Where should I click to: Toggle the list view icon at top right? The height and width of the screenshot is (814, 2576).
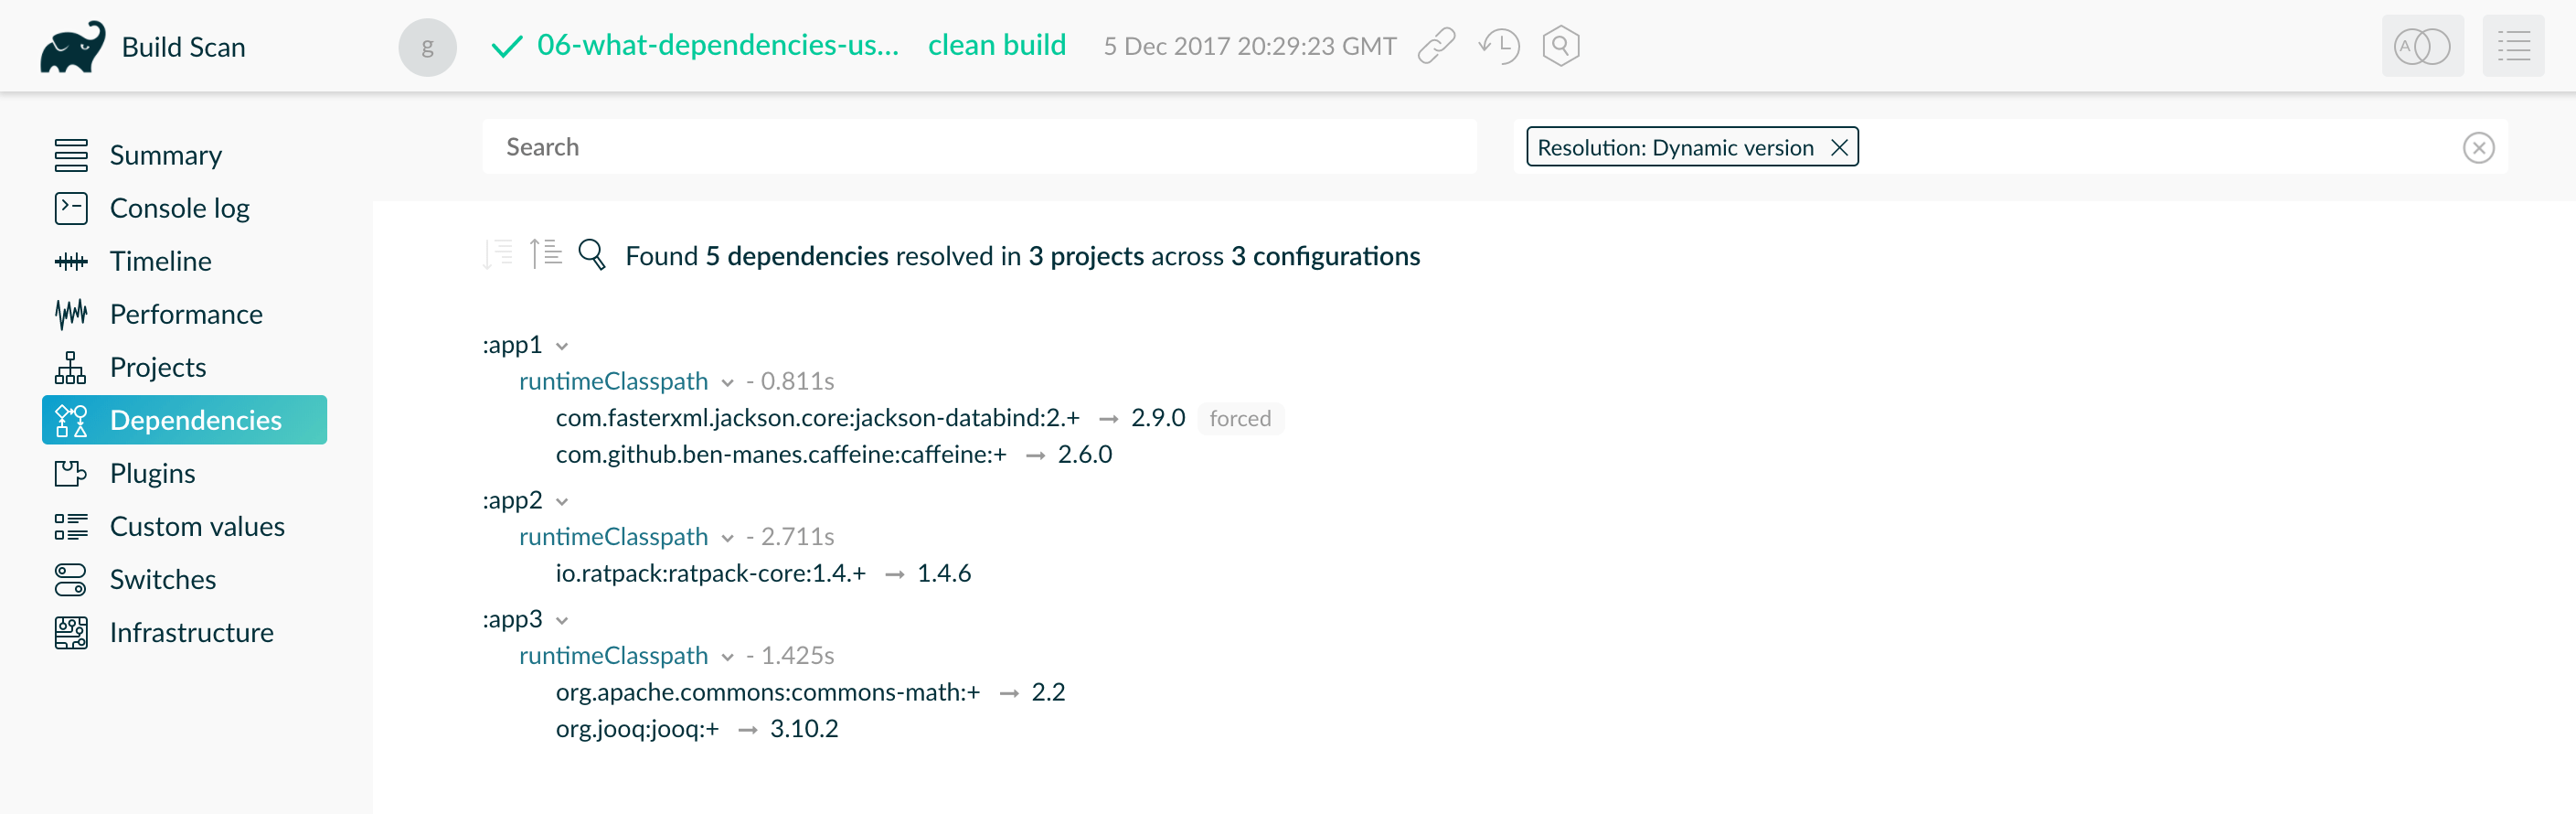(2513, 45)
